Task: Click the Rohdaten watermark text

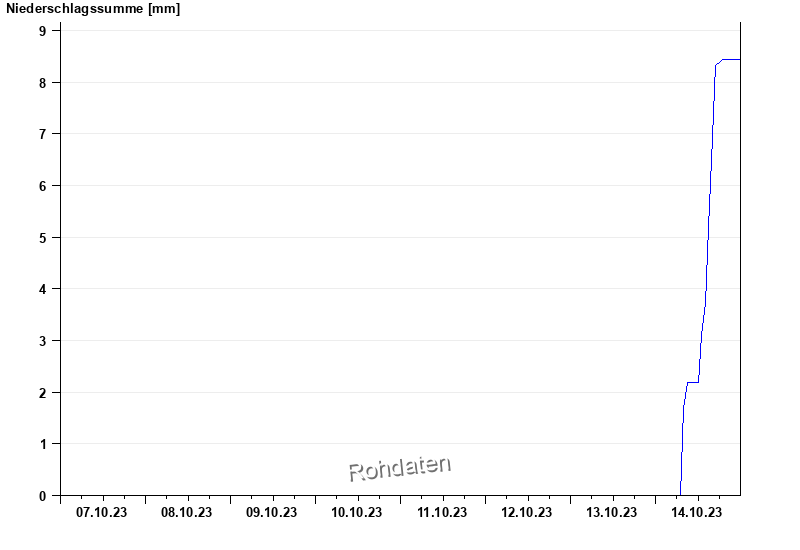Action: coord(400,467)
